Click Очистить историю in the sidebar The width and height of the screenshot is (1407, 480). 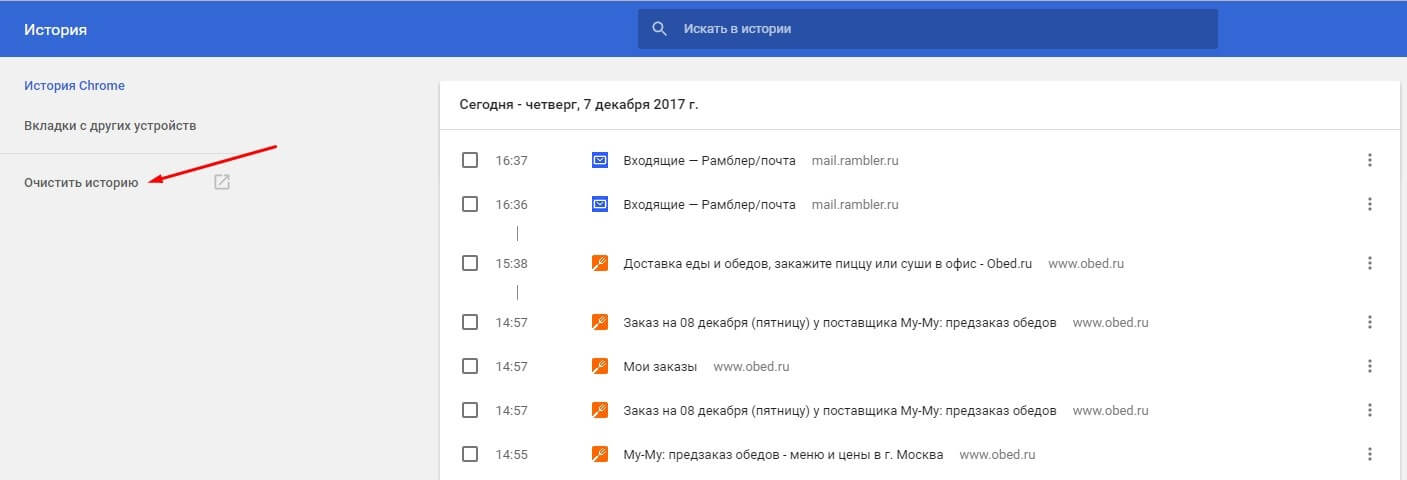[x=81, y=183]
